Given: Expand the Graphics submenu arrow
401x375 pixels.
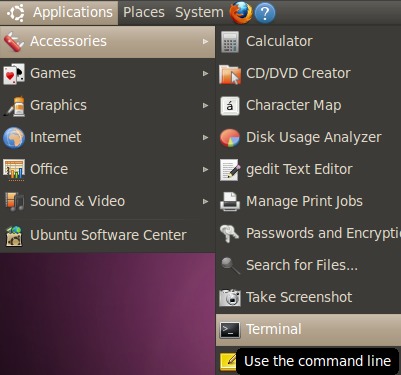Looking at the screenshot, I should point(205,105).
